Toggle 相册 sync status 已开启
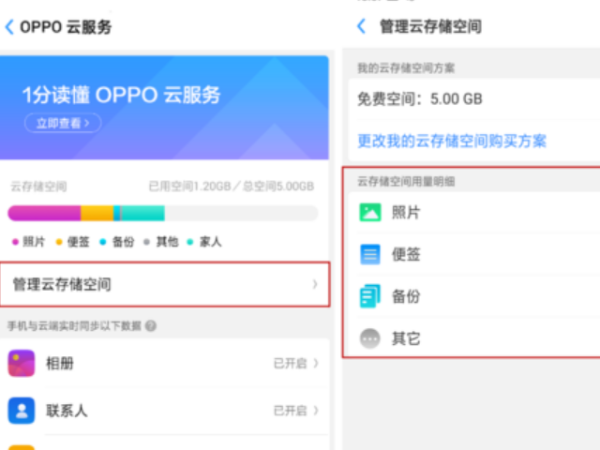 click(290, 363)
